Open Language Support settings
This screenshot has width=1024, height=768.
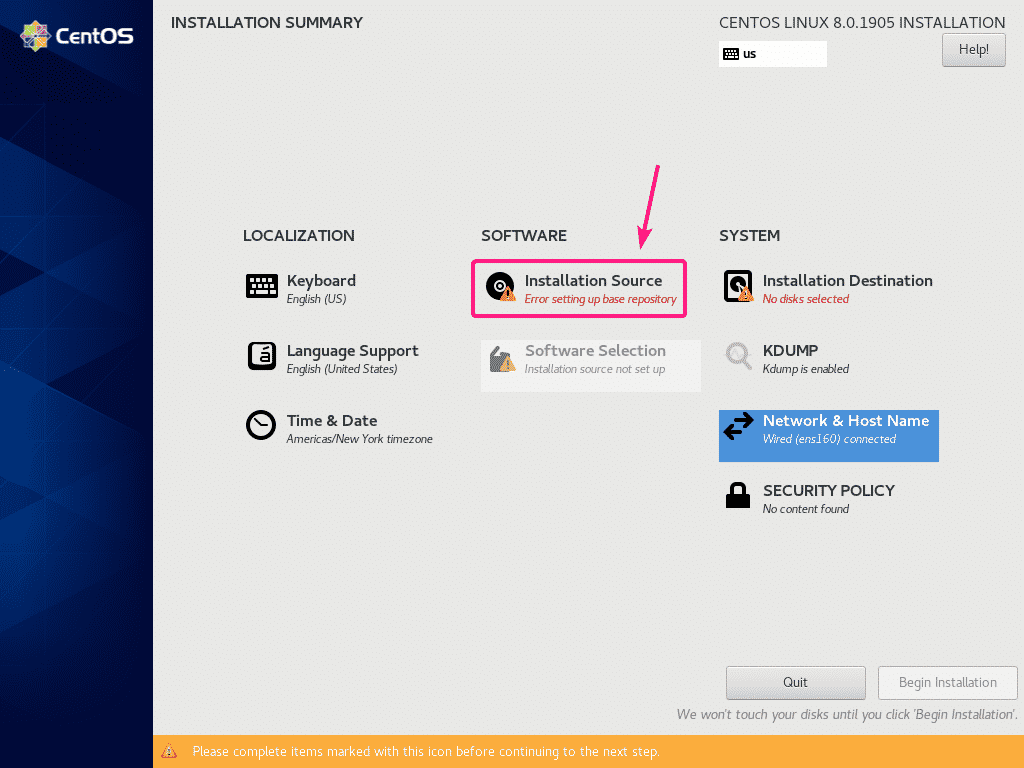[x=261, y=357]
